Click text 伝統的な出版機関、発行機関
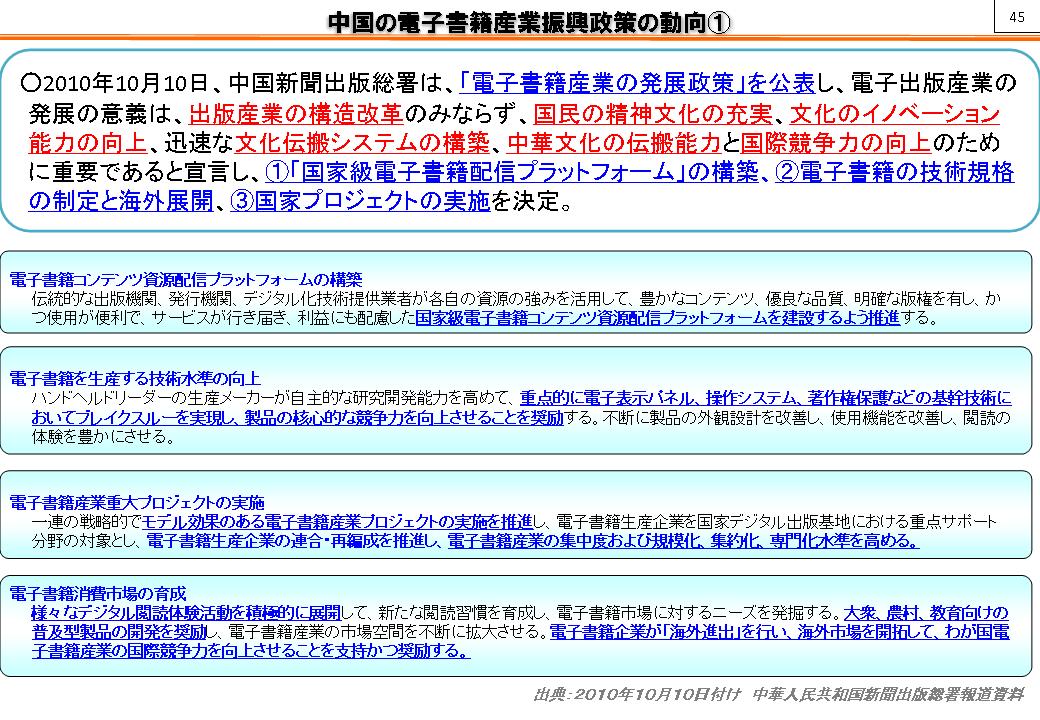Screen dimensions: 1040x720 (x=131, y=298)
